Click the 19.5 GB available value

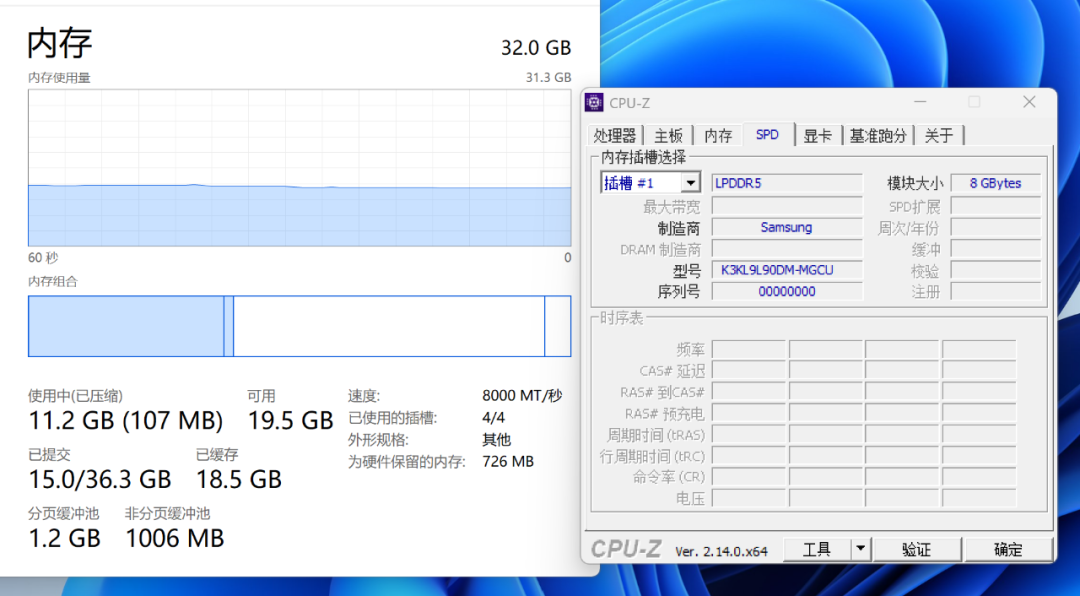point(290,420)
